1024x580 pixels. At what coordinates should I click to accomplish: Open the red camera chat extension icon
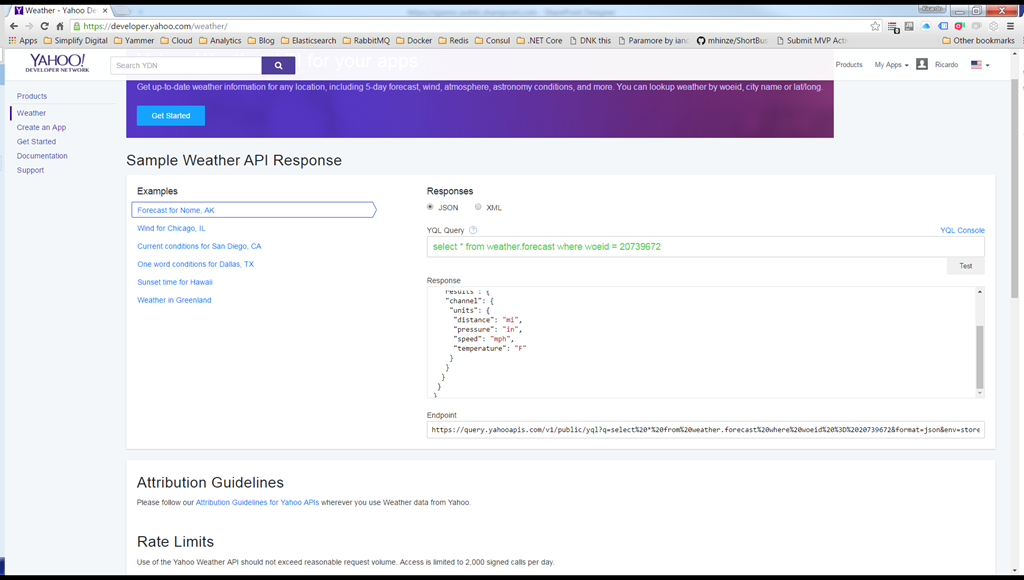(x=959, y=26)
